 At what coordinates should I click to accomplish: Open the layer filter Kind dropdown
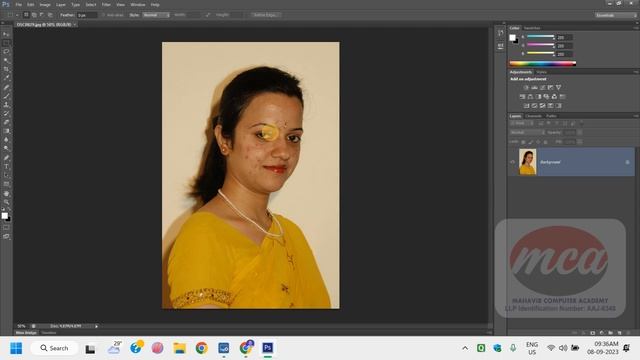click(x=521, y=123)
